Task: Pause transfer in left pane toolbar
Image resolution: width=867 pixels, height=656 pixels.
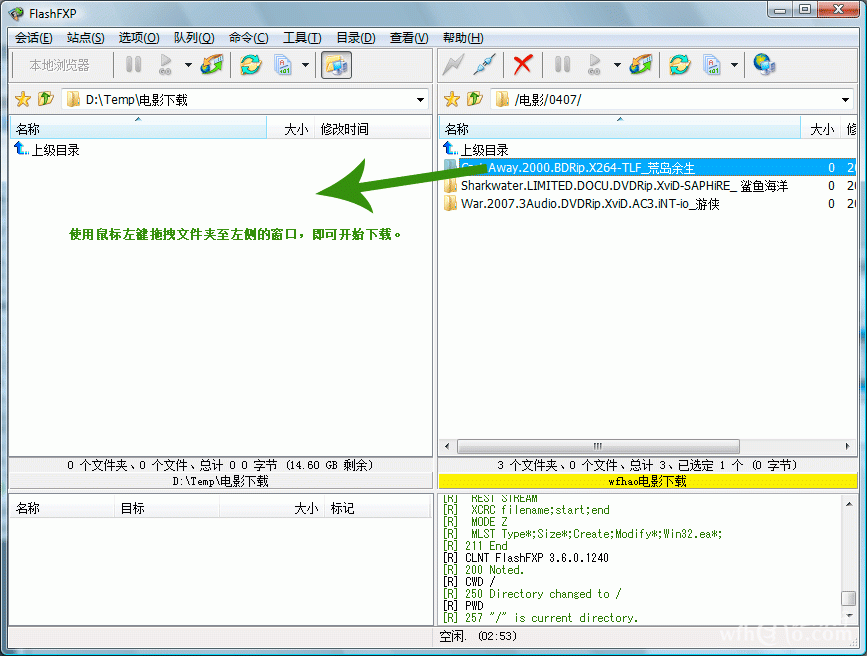Action: click(x=133, y=65)
